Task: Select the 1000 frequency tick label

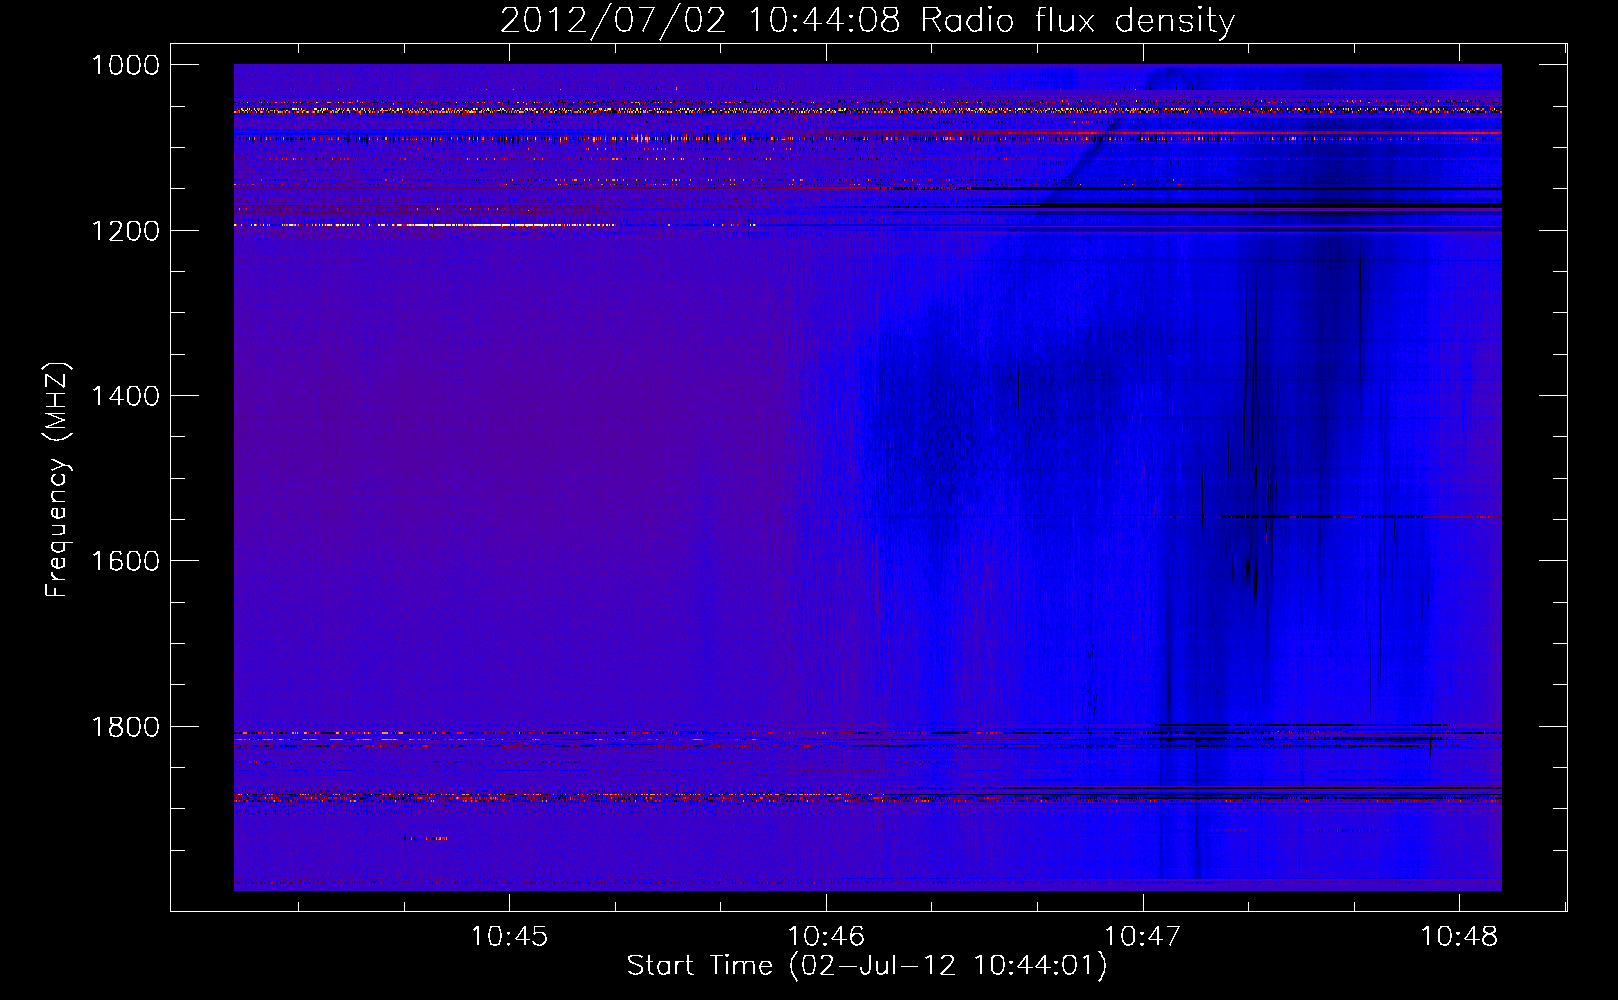Action: (125, 65)
